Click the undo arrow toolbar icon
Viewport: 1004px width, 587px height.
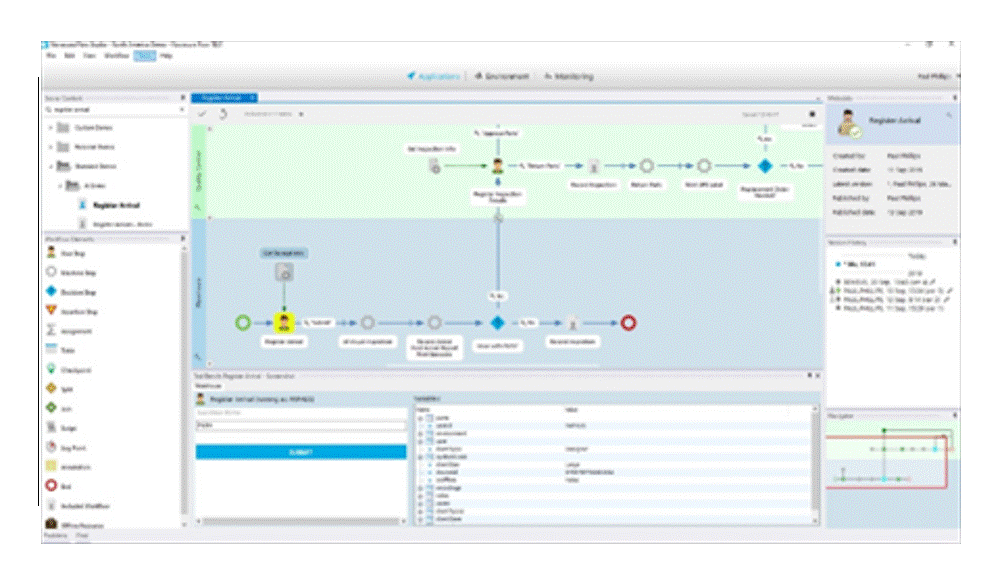coord(223,114)
